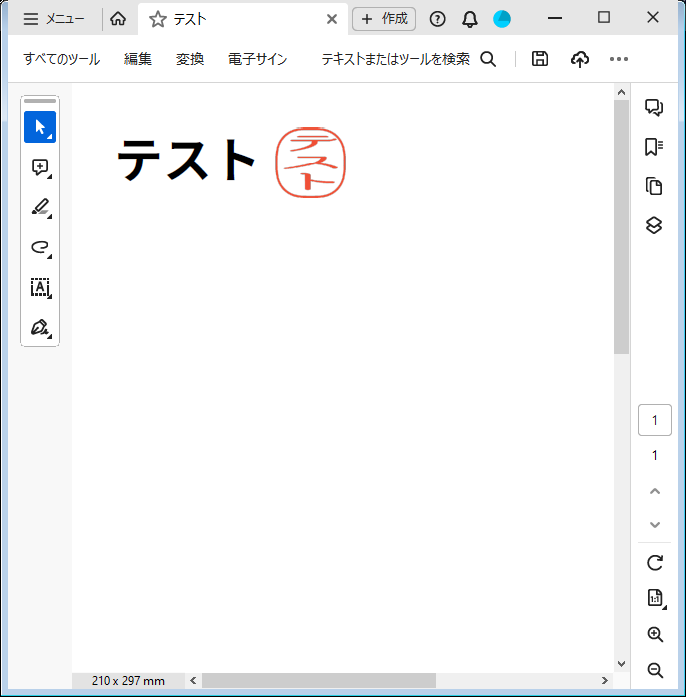Click the vertical scrollbar up arrow
Screen dimensions: 686x697
622,92
